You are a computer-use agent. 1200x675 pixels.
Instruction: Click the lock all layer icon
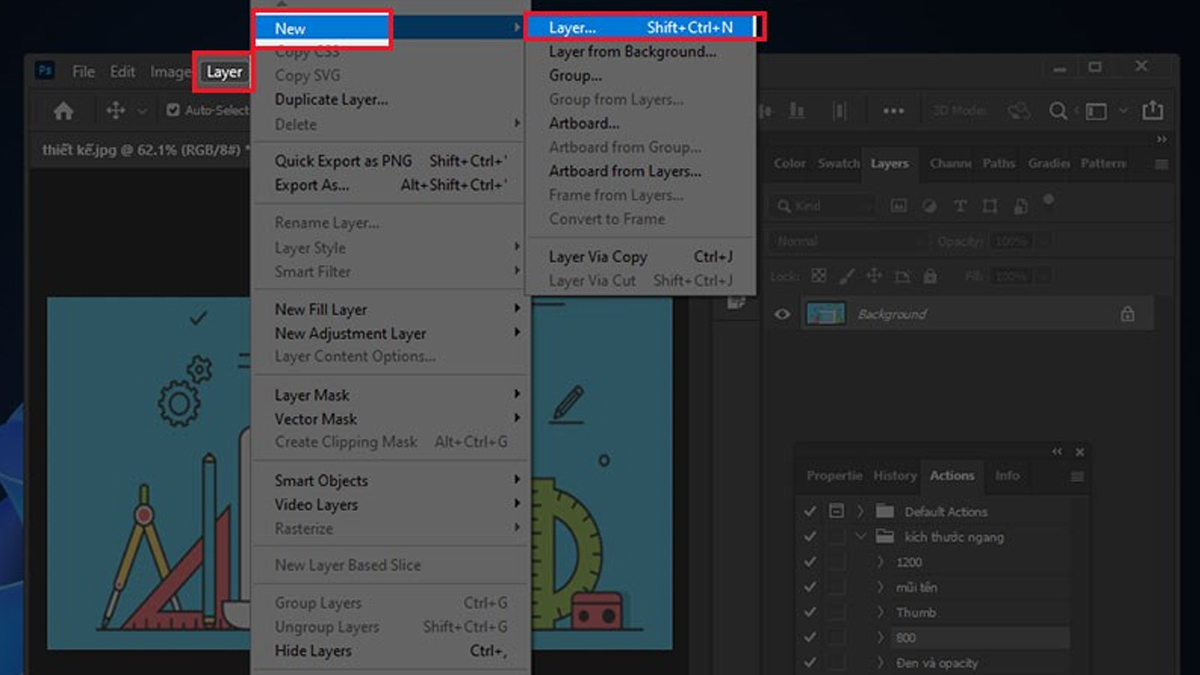[930, 276]
